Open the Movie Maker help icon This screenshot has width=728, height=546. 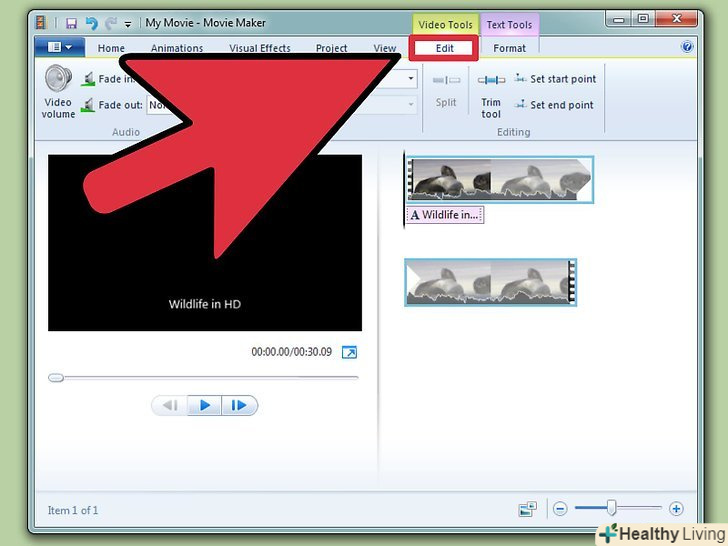(687, 47)
